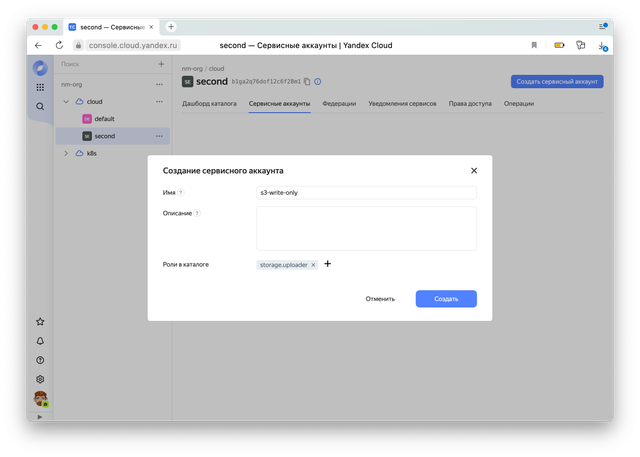Click the help icon next to Описание

pos(197,213)
